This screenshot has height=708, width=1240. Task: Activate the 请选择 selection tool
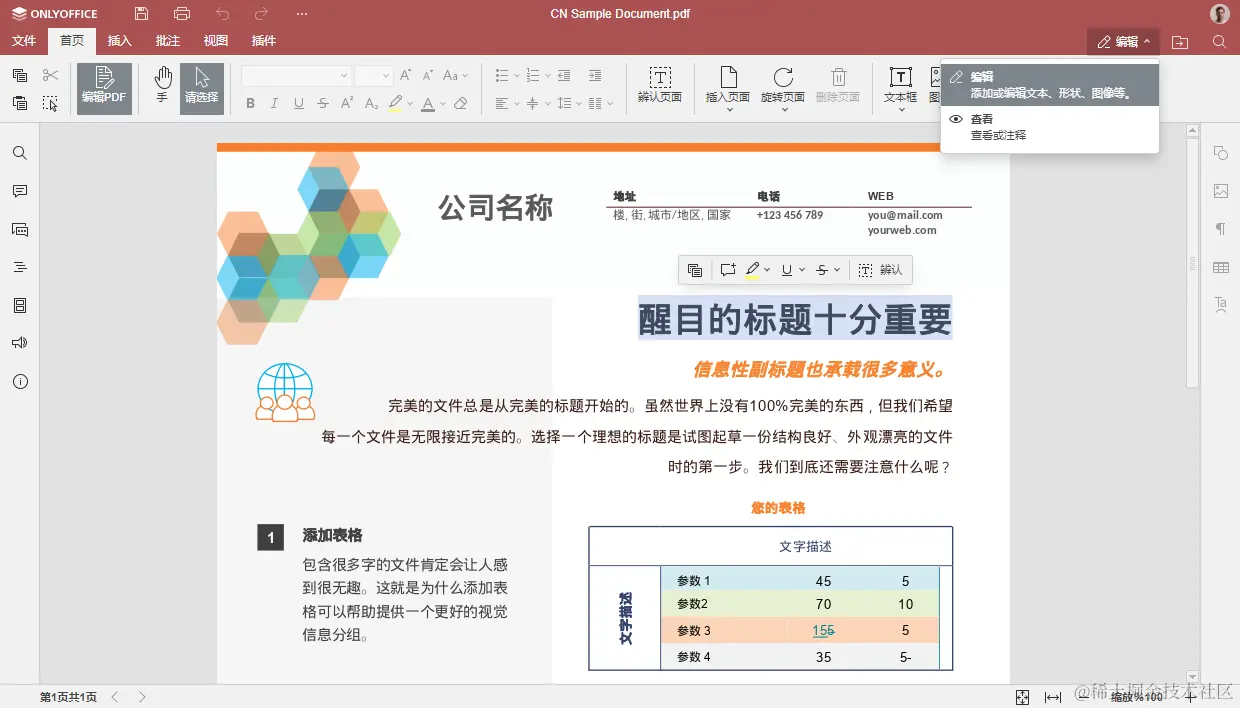[201, 87]
